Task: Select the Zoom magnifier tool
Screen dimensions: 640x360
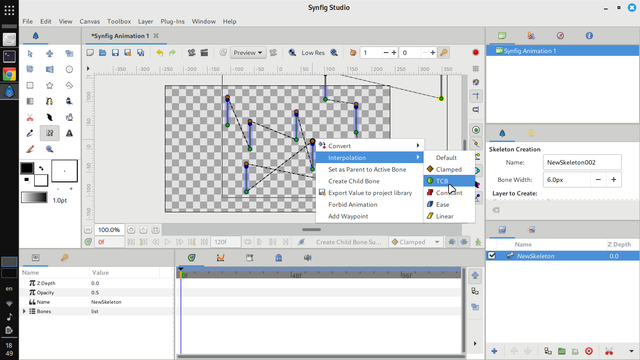Action: (49, 149)
